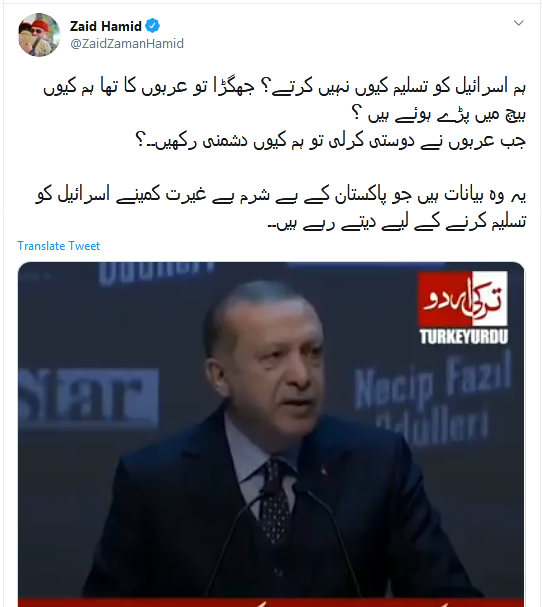Image resolution: width=543 pixels, height=607 pixels.
Task: Click the red caption bar at video bottom
Action: click(271, 602)
